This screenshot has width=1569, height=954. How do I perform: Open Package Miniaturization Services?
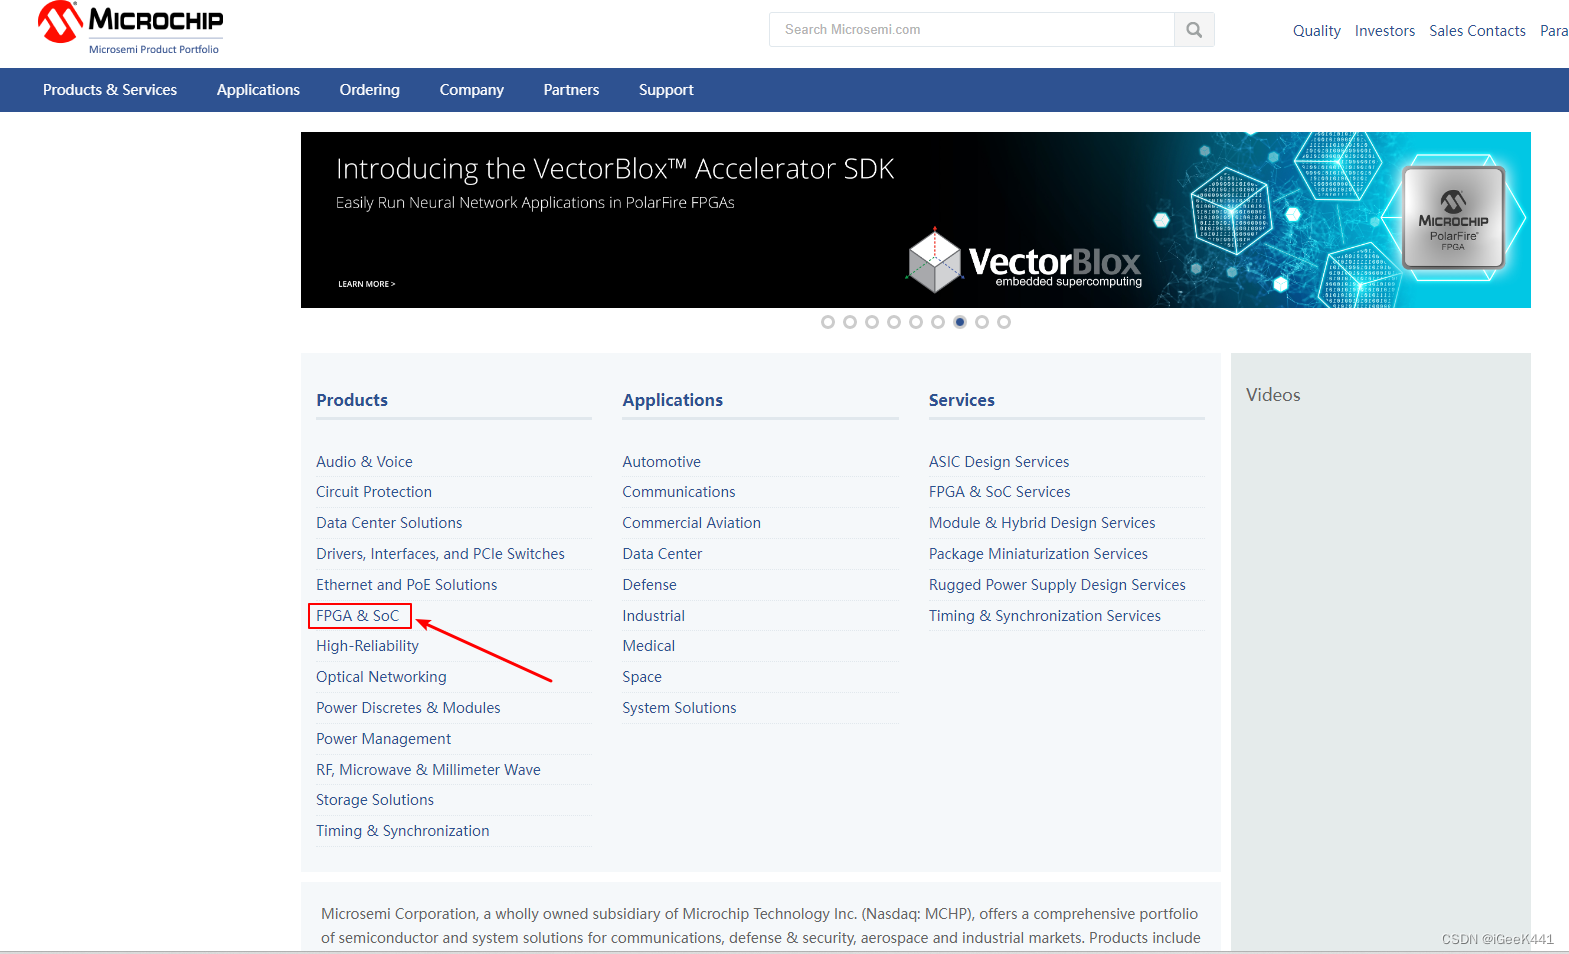click(x=1038, y=554)
